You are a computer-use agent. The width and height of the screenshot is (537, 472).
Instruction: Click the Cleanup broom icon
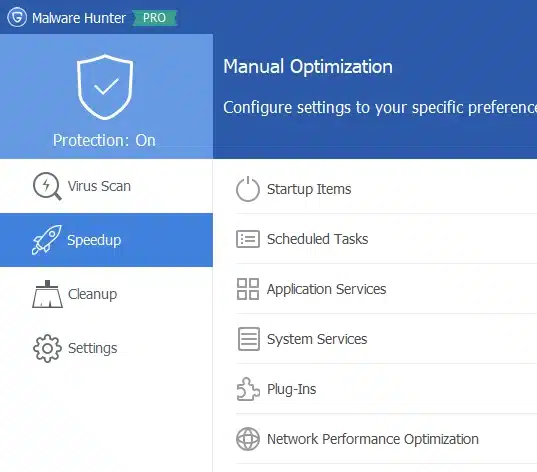click(47, 294)
